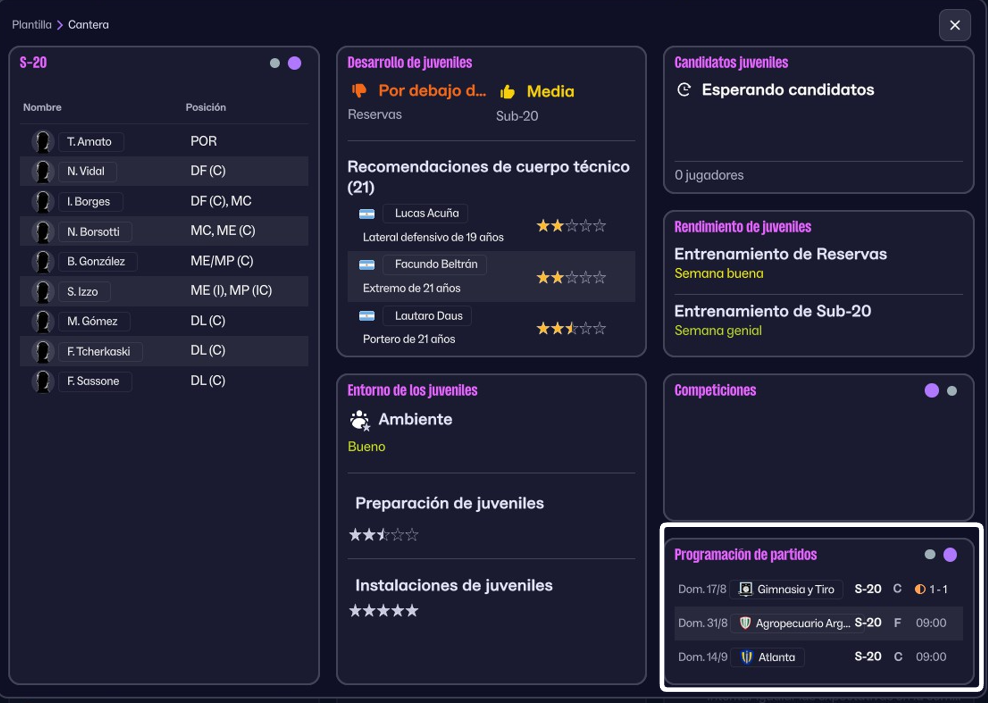Open B. González name button
This screenshot has width=988, height=703.
click(97, 261)
